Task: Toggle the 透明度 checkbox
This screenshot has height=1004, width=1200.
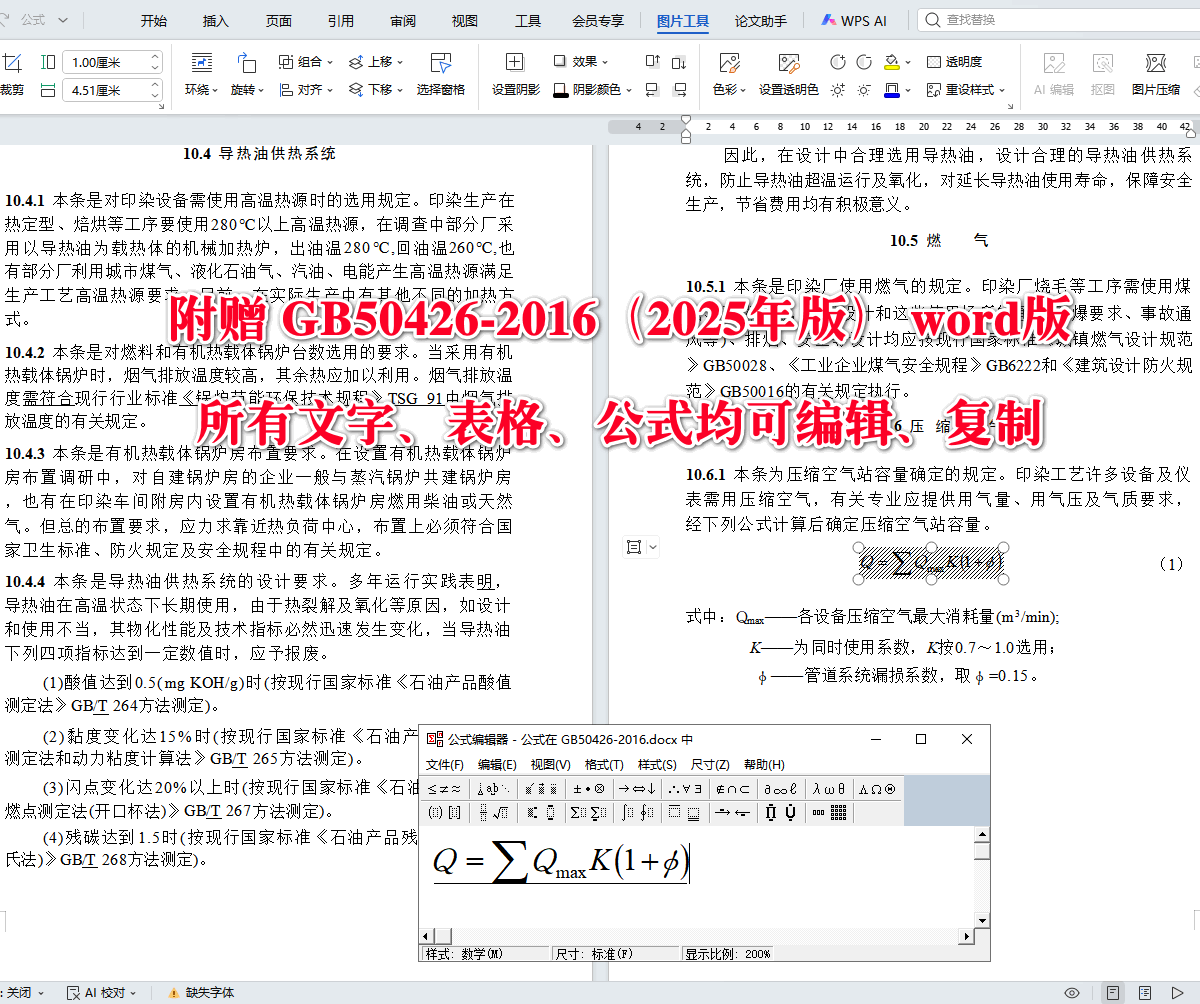Action: (955, 62)
